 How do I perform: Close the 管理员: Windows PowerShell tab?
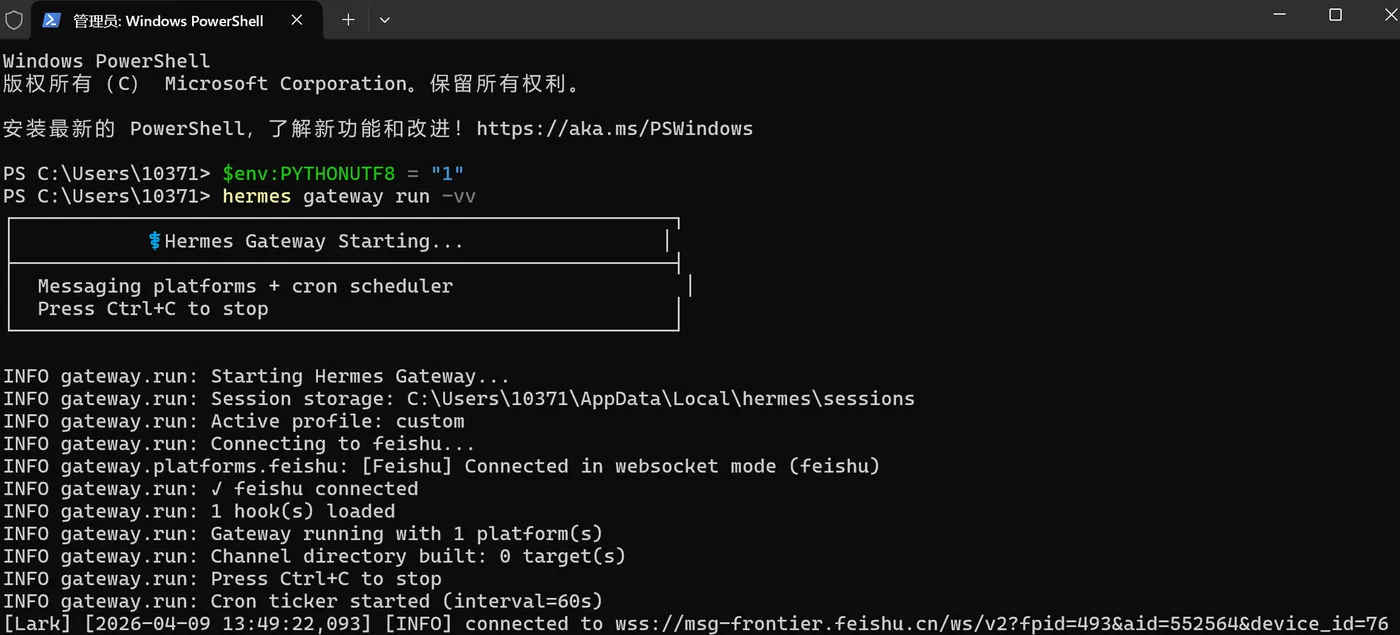[299, 20]
